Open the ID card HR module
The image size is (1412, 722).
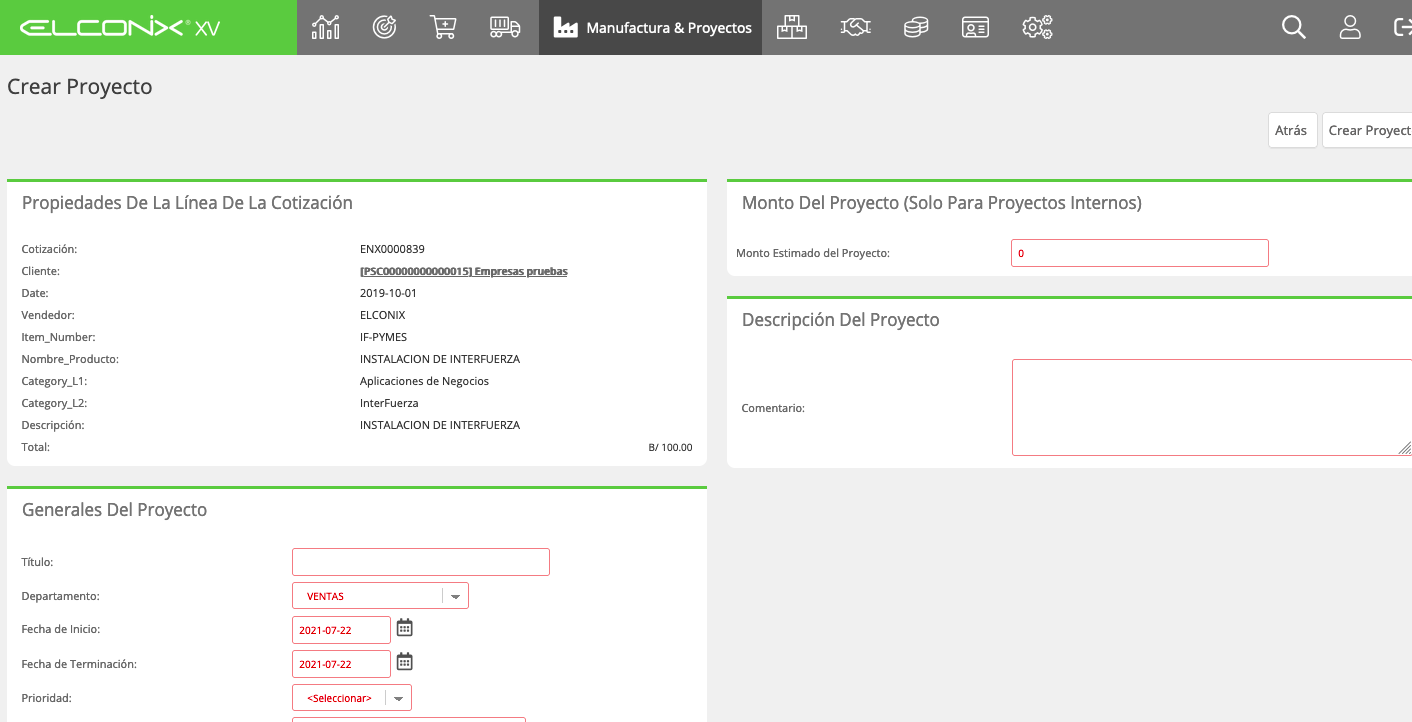(975, 27)
